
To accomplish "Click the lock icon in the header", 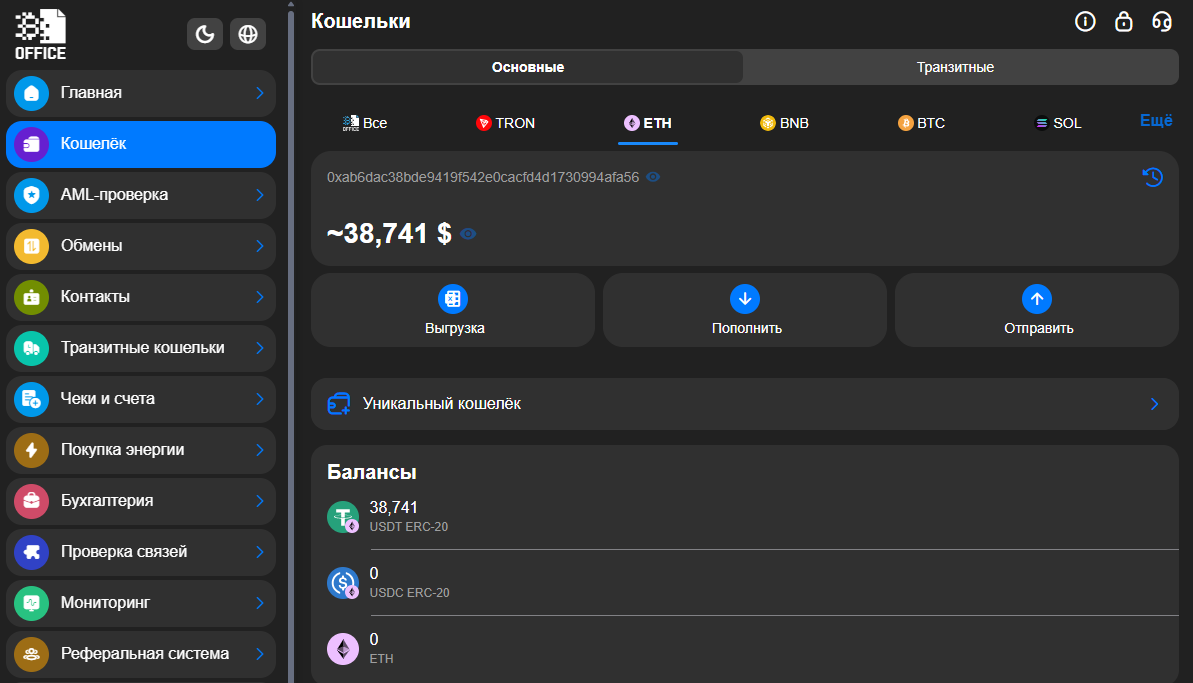I will pyautogui.click(x=1123, y=20).
